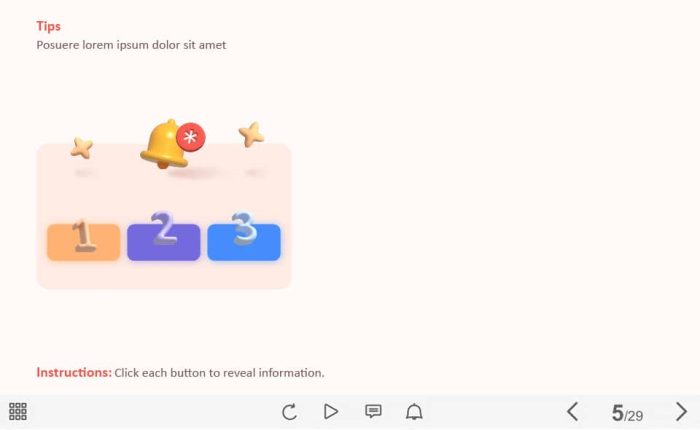Click the slide counter 5/29

pyautogui.click(x=627, y=413)
